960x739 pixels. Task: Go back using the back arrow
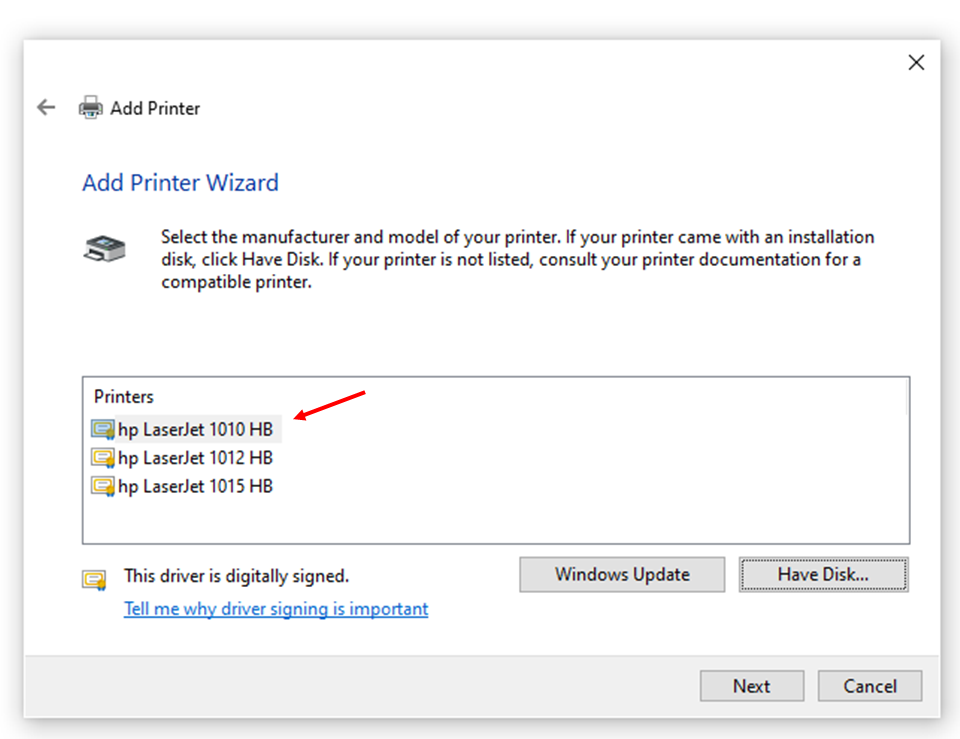[x=46, y=108]
